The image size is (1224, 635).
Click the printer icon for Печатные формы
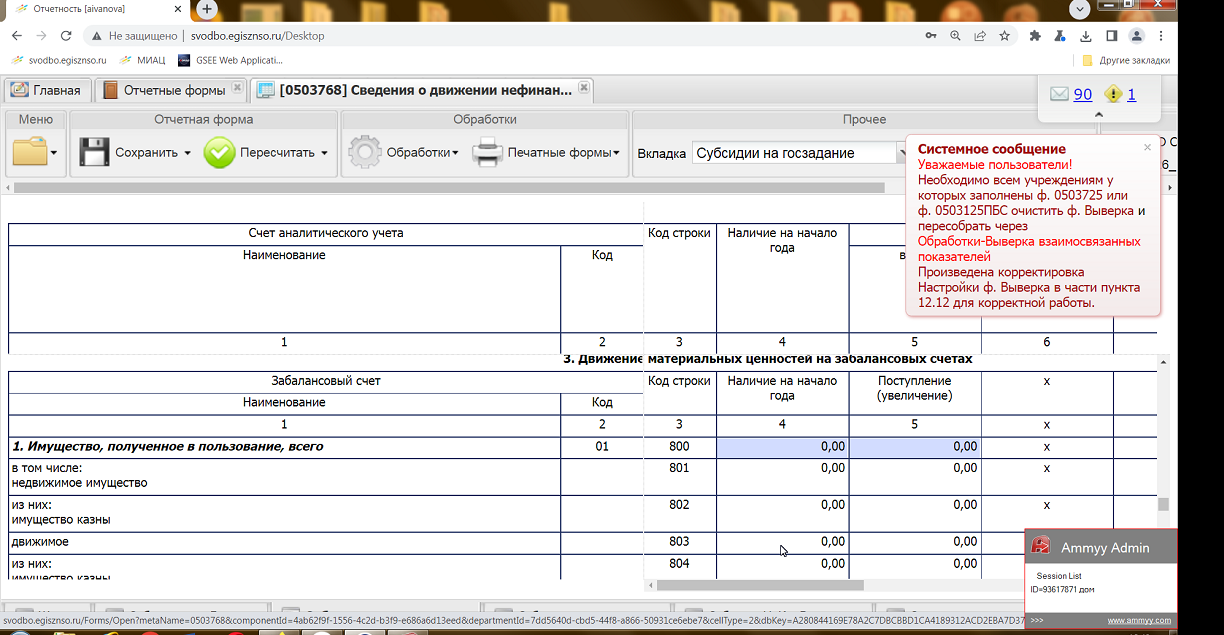click(x=487, y=153)
